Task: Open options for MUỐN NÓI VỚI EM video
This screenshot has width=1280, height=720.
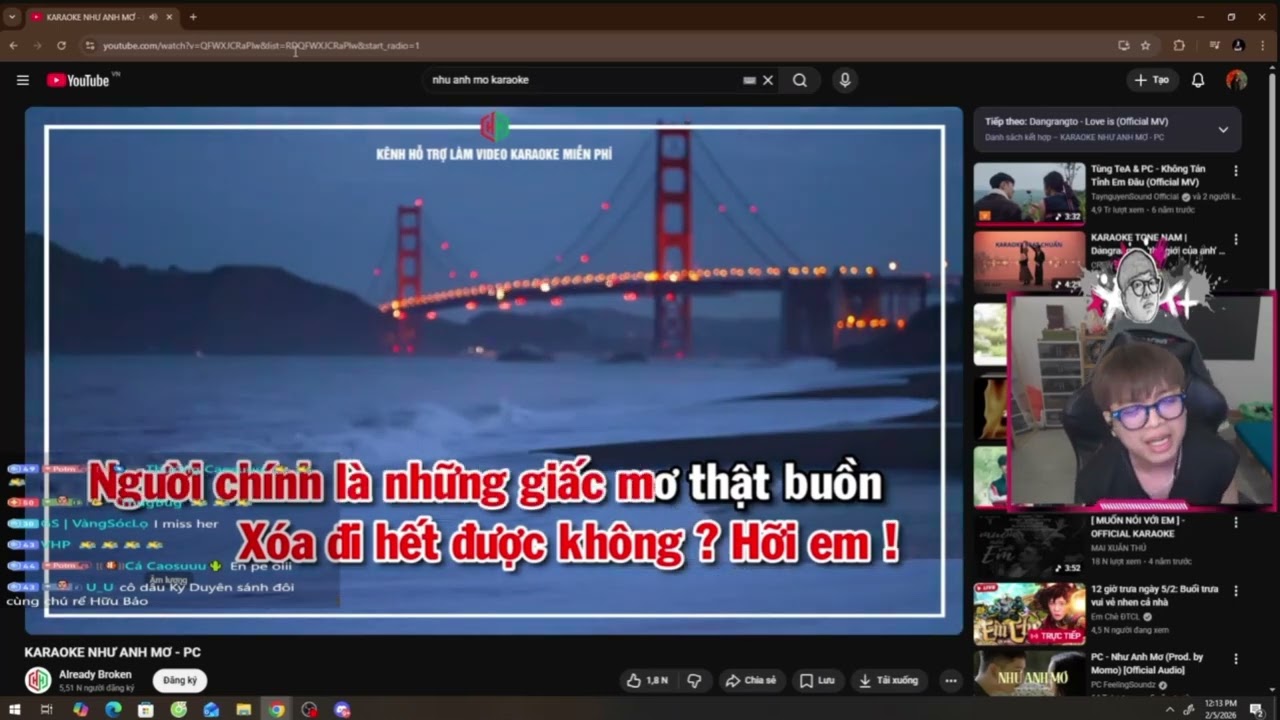Action: pos(1236,522)
